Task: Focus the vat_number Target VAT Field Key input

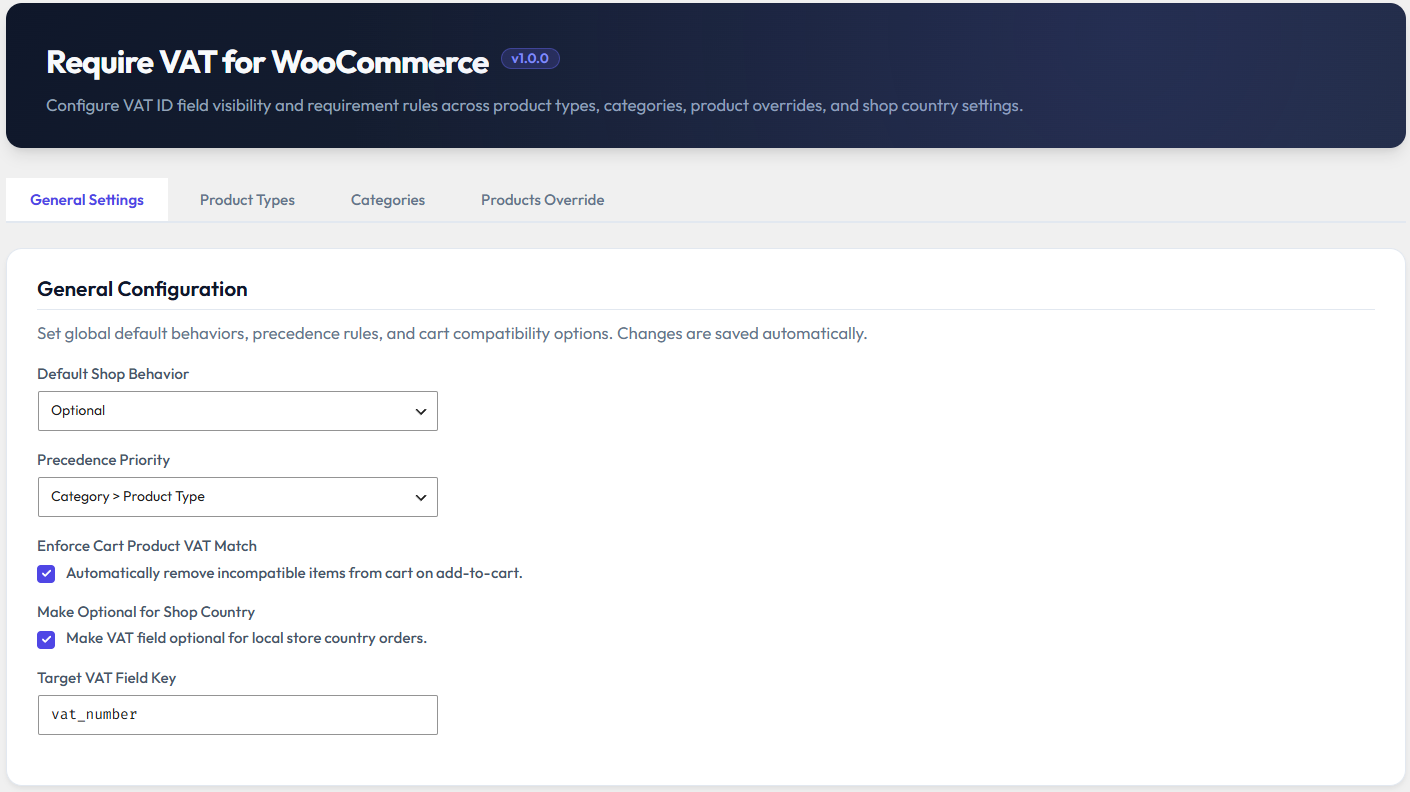Action: point(238,715)
